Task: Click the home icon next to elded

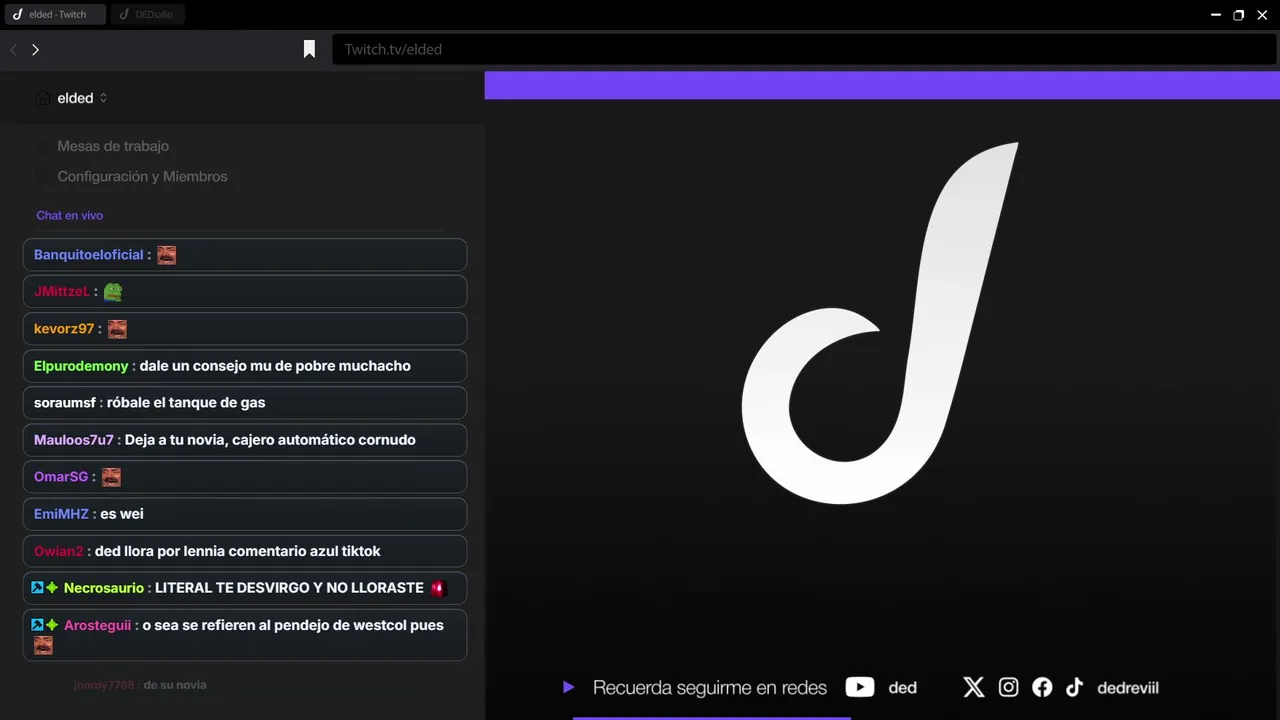Action: (x=43, y=98)
